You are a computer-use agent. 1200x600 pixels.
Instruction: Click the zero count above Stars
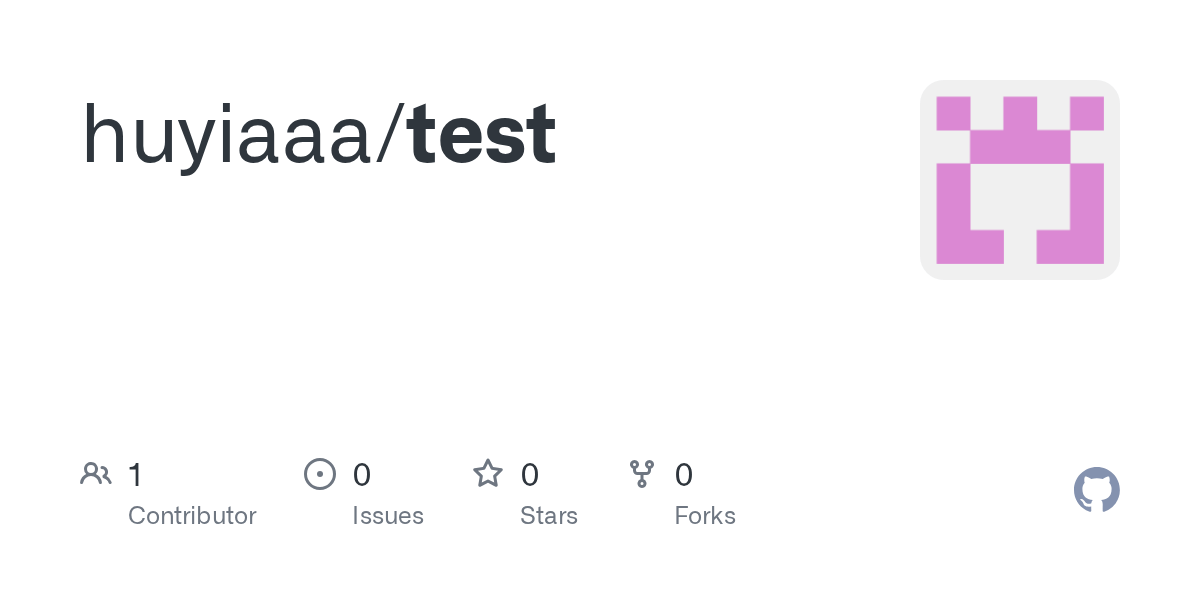pos(530,474)
